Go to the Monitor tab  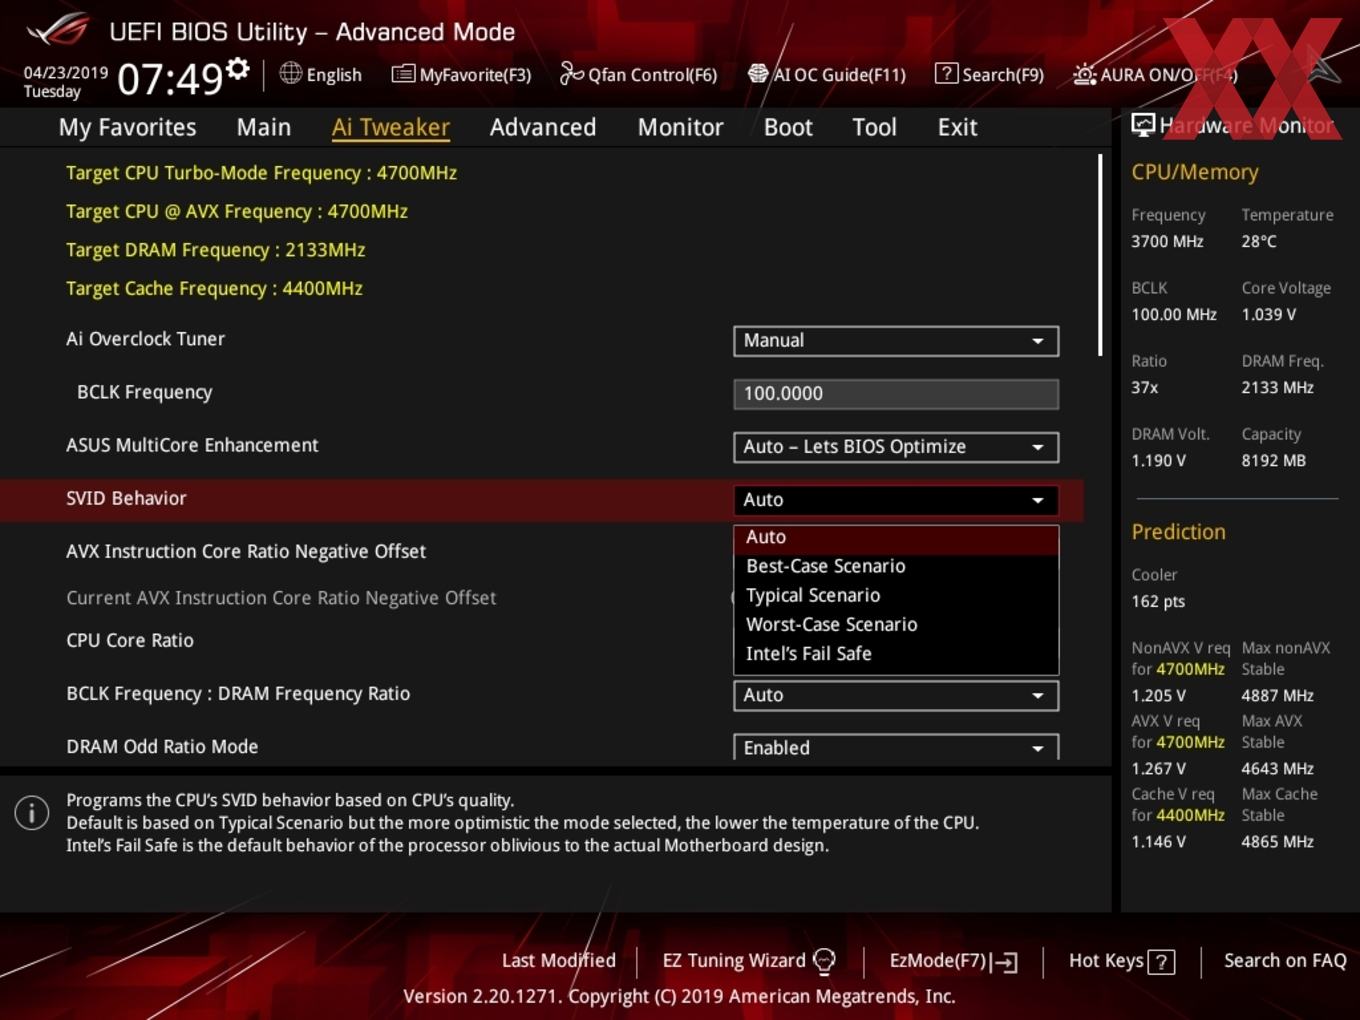click(680, 127)
